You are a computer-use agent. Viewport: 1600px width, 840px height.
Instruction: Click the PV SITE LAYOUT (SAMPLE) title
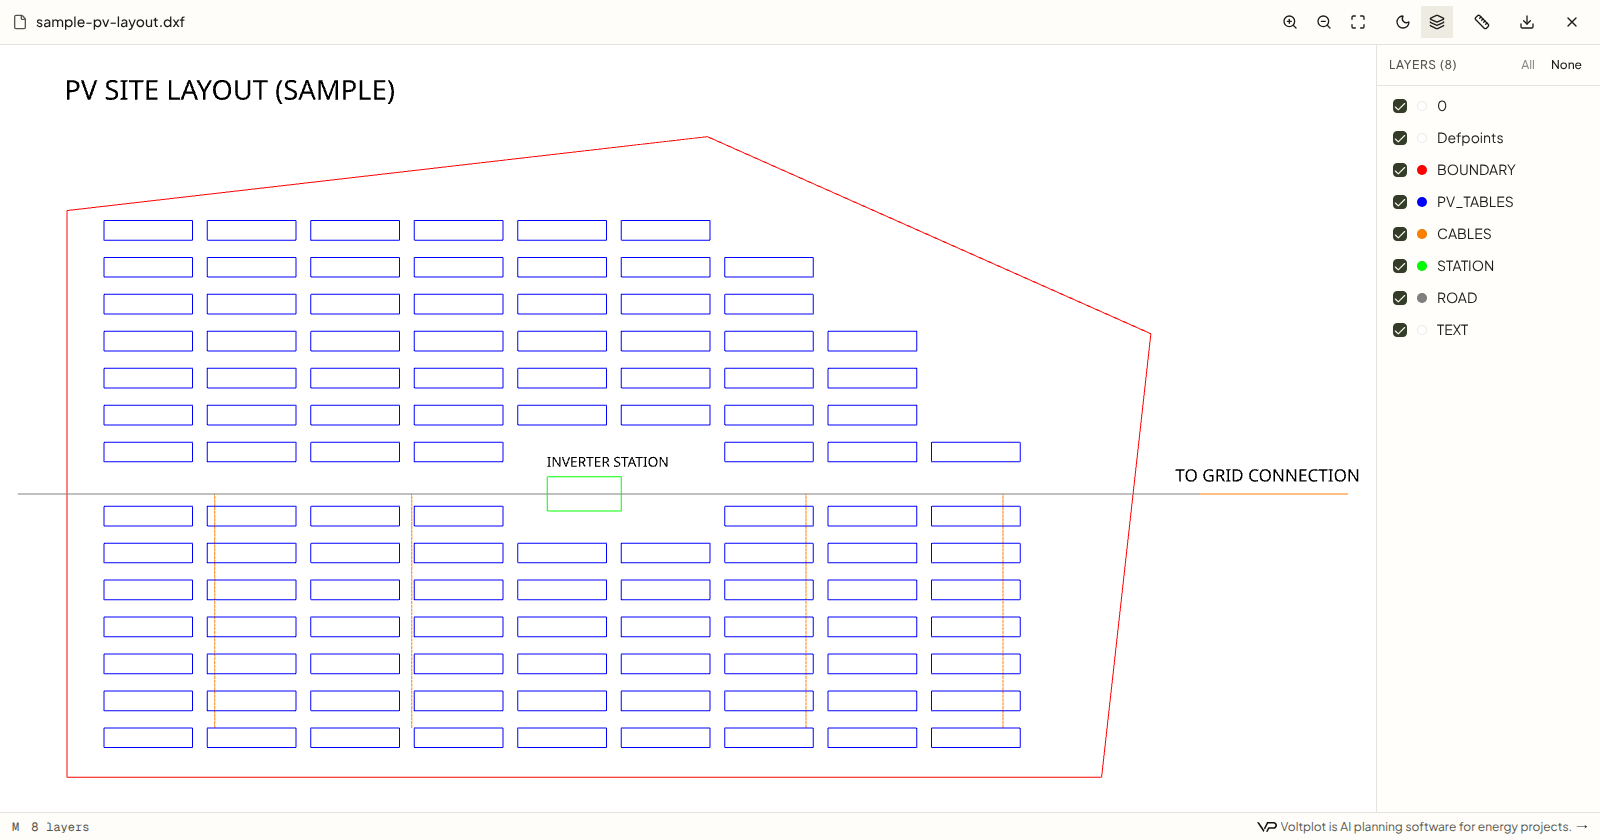[x=230, y=91]
